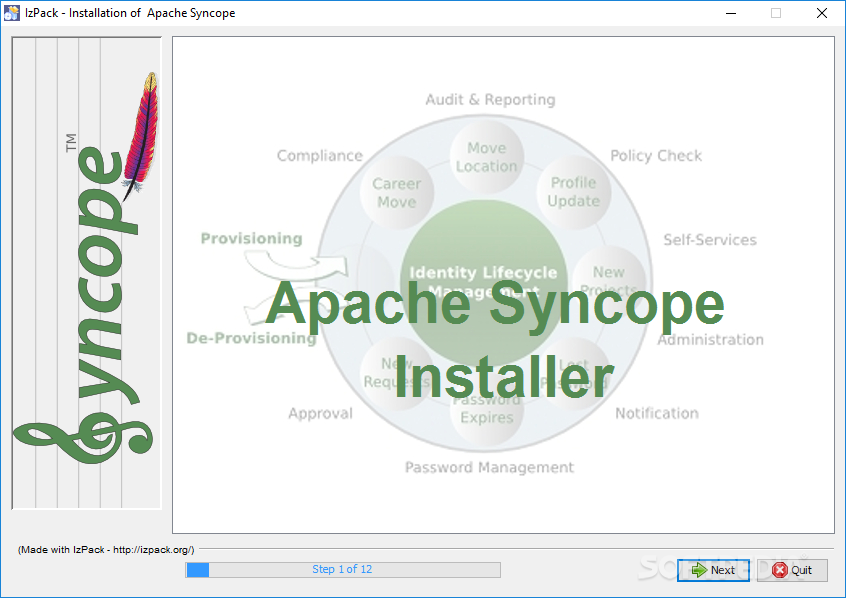Click the 'Profile Update' circle

click(x=574, y=192)
